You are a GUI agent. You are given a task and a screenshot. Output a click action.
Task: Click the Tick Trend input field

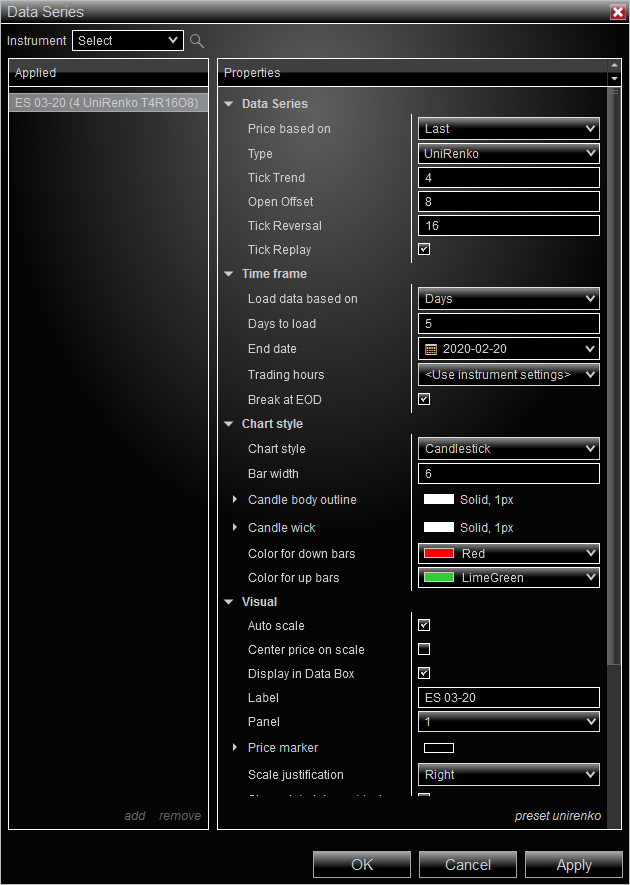pyautogui.click(x=509, y=178)
